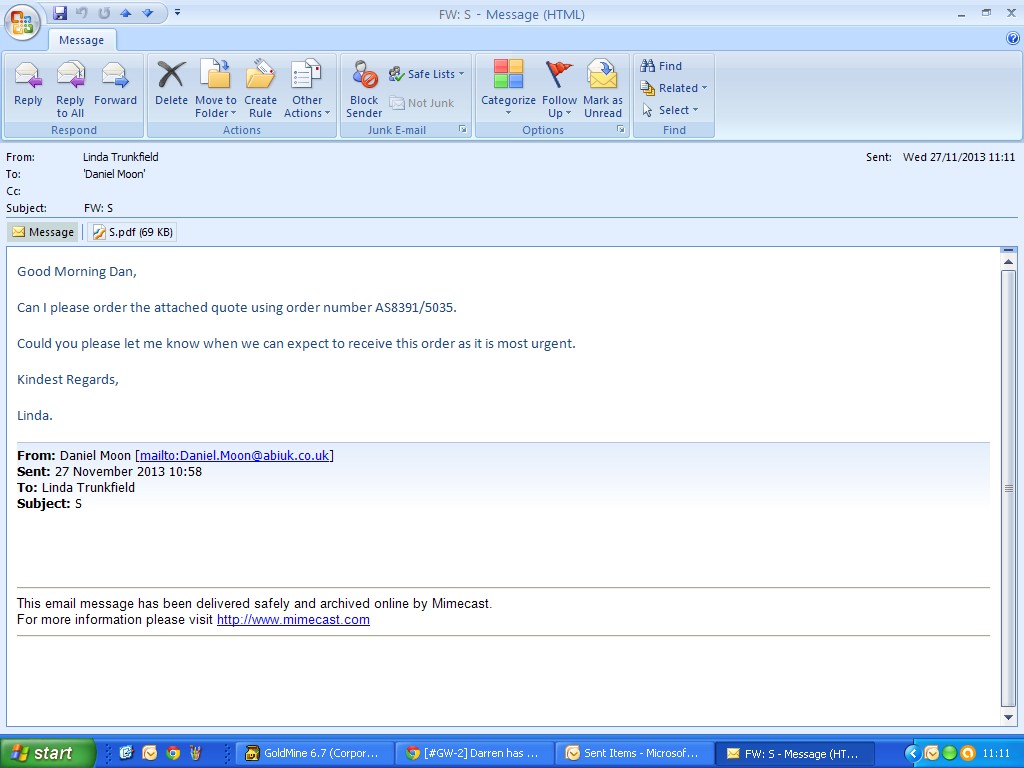Click the orange system tray icon
This screenshot has width=1024, height=768.
(x=968, y=753)
